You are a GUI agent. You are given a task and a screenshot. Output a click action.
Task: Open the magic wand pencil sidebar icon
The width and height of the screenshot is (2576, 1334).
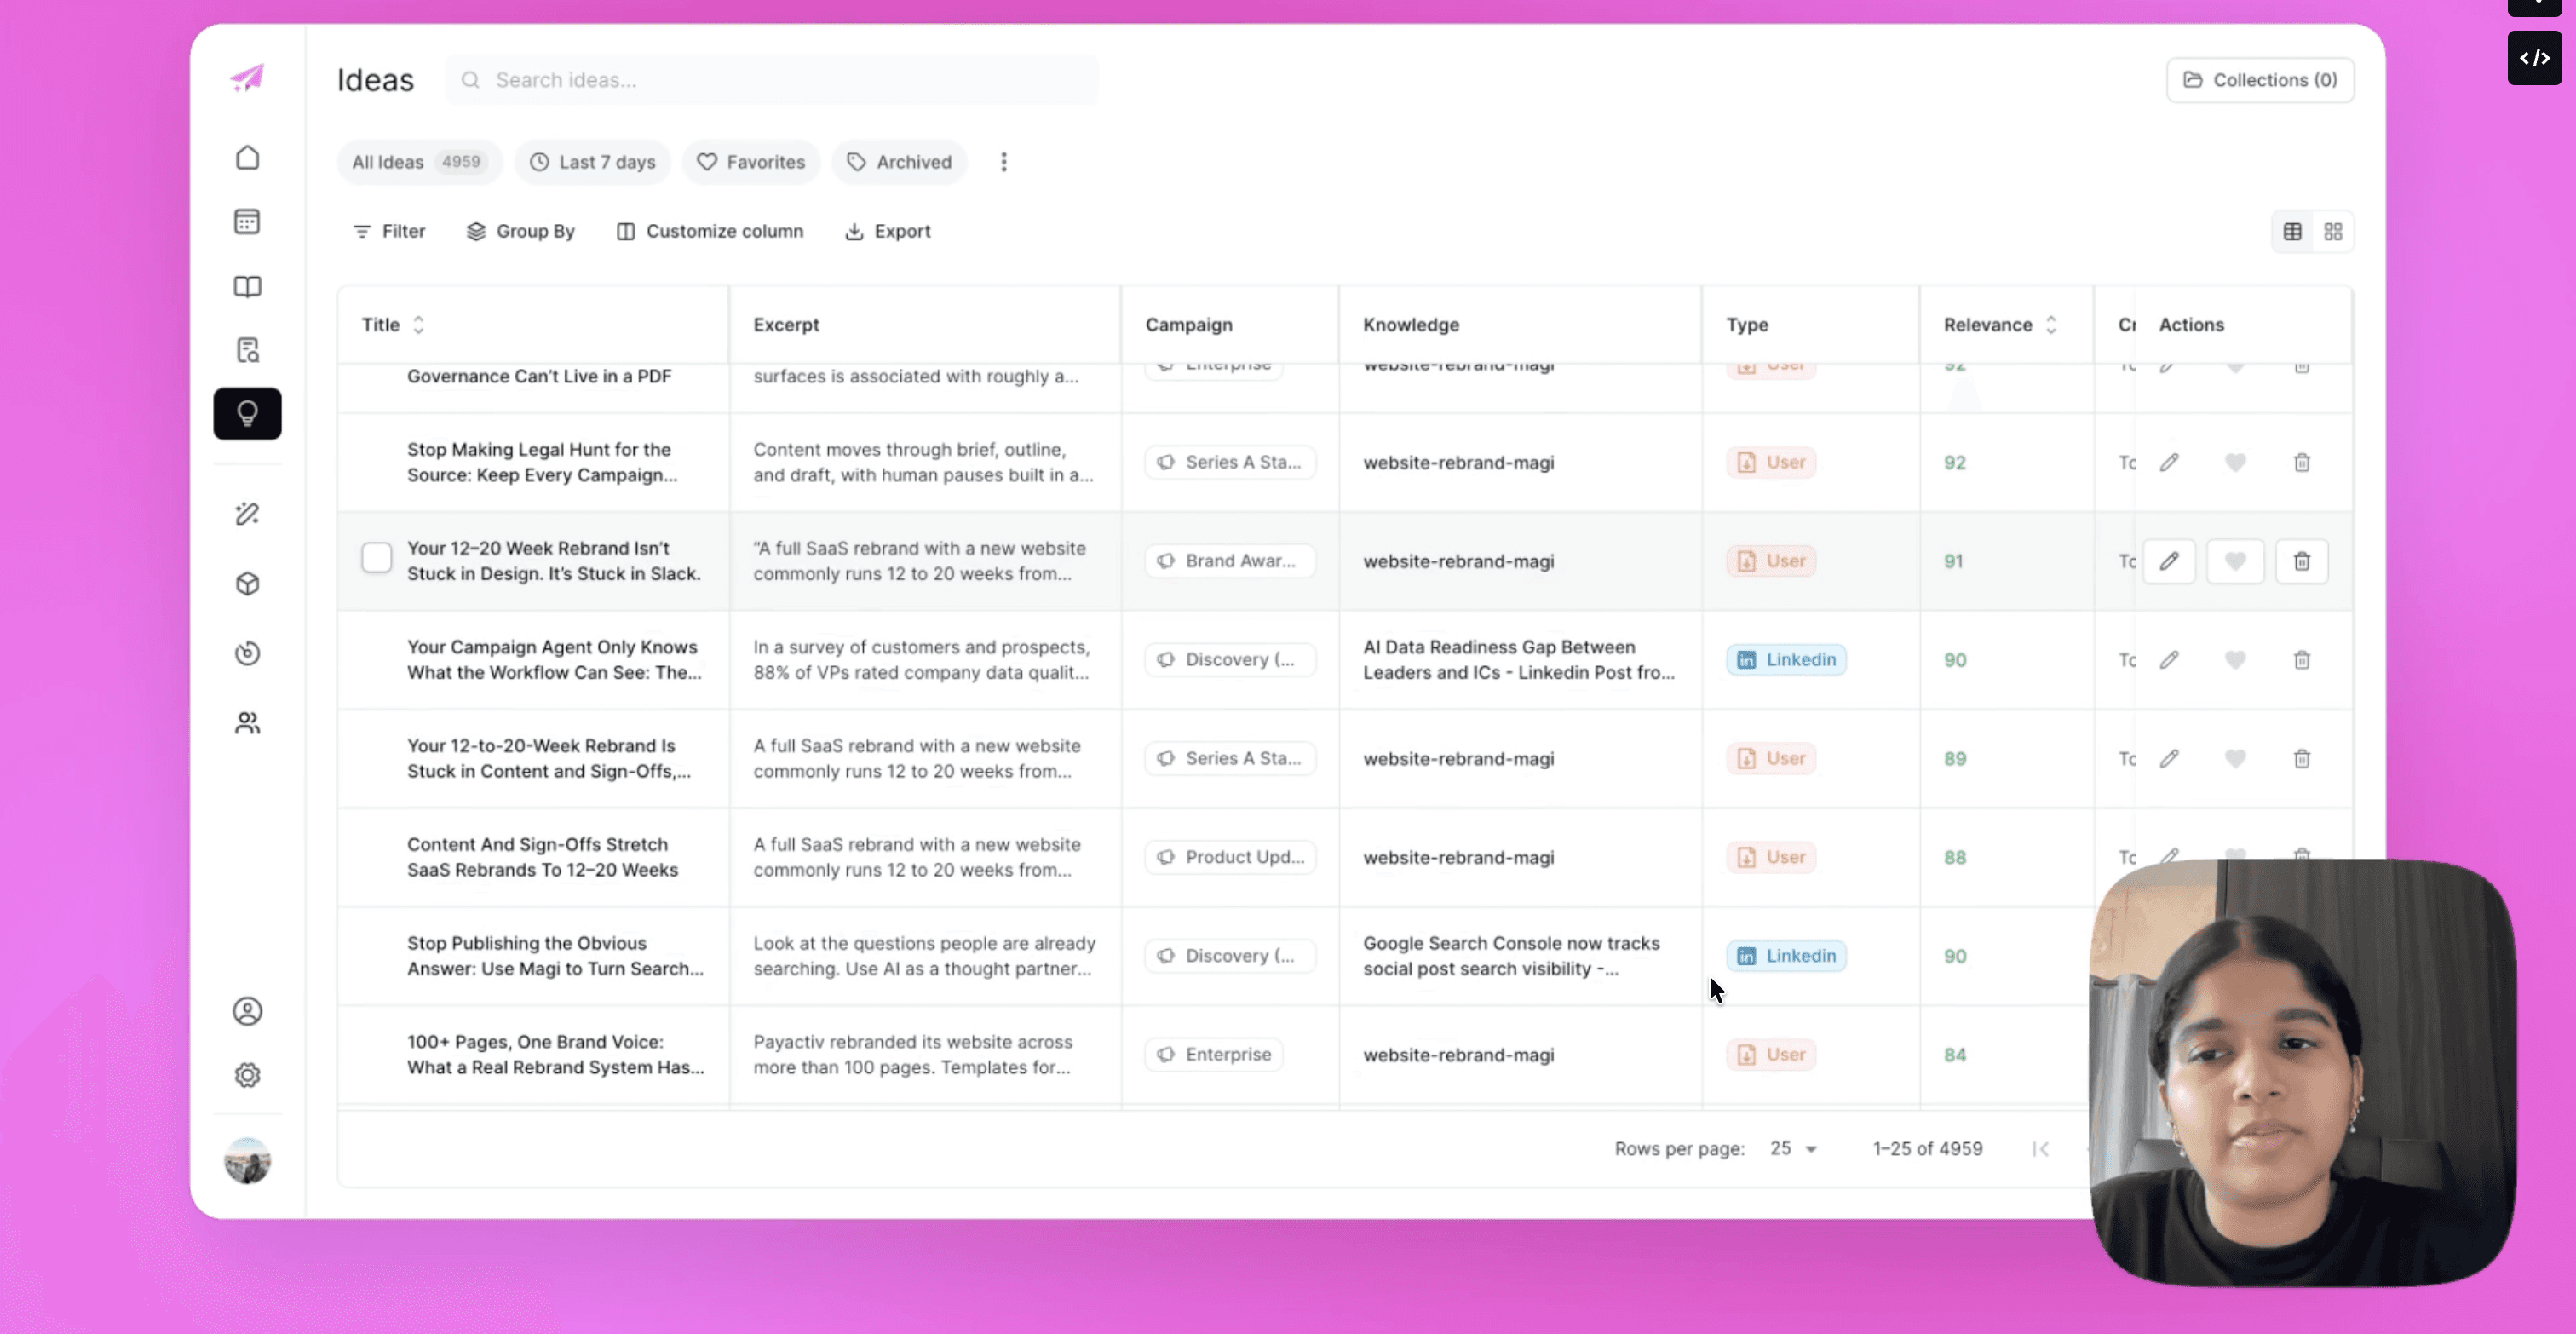click(x=247, y=514)
